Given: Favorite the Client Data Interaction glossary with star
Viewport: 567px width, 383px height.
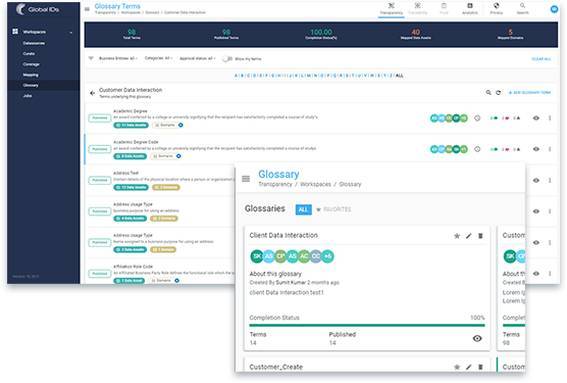Looking at the screenshot, I should point(457,236).
